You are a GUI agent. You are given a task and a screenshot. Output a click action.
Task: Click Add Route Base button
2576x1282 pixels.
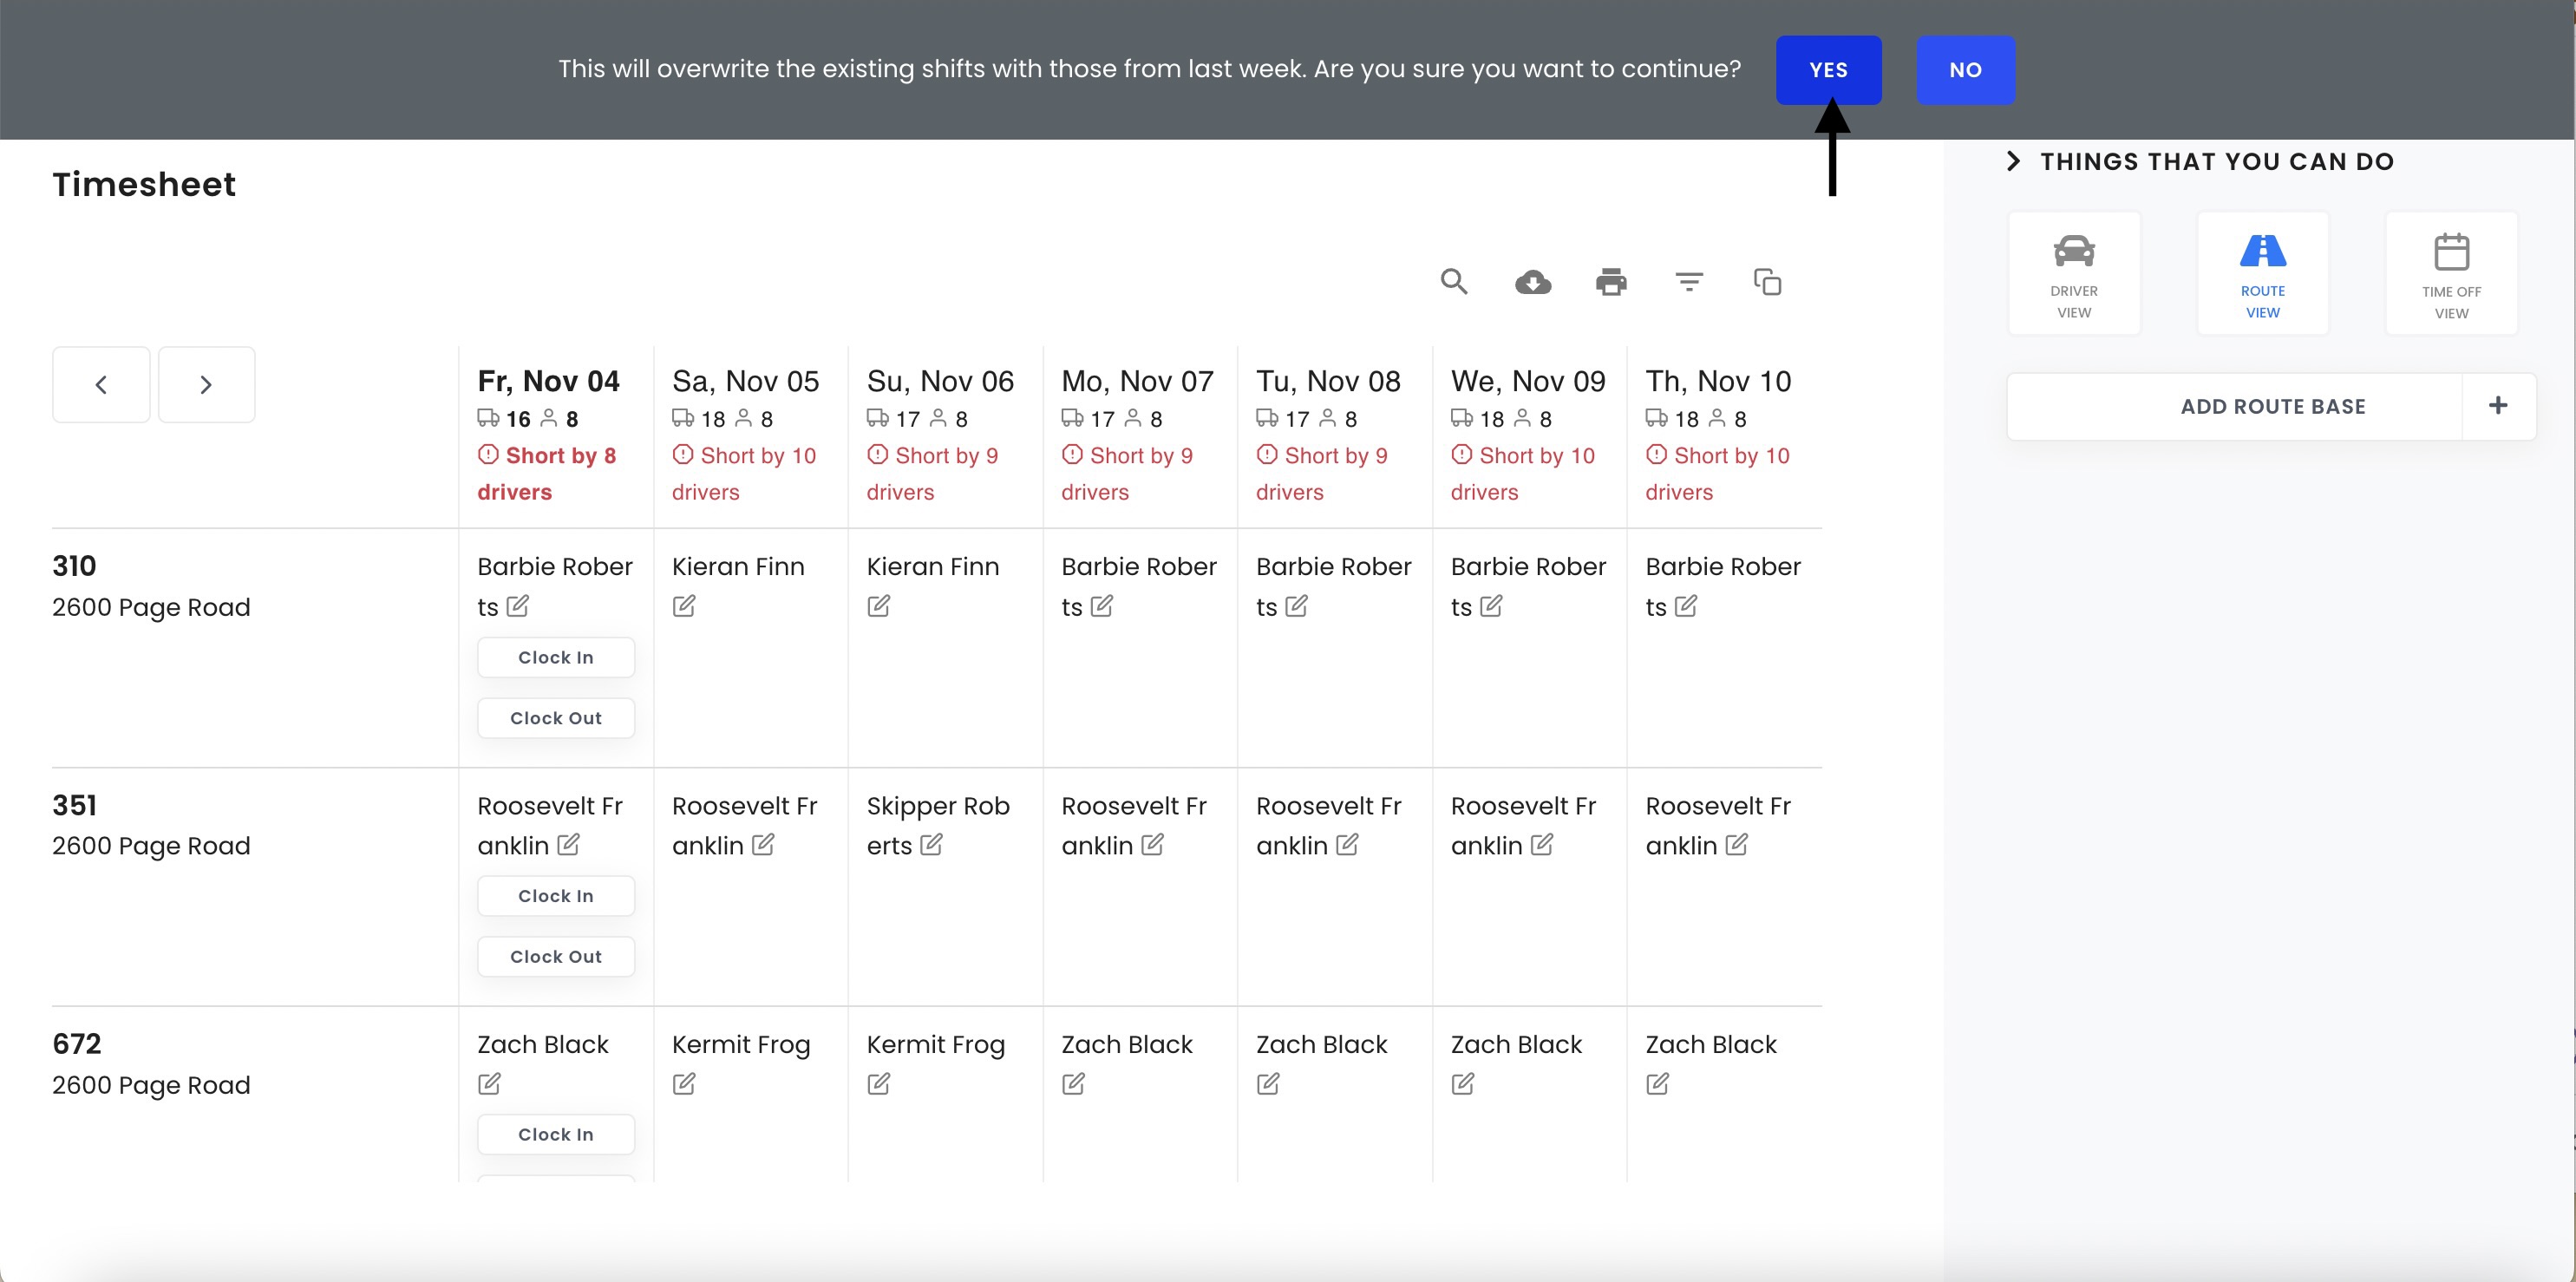(x=2272, y=406)
